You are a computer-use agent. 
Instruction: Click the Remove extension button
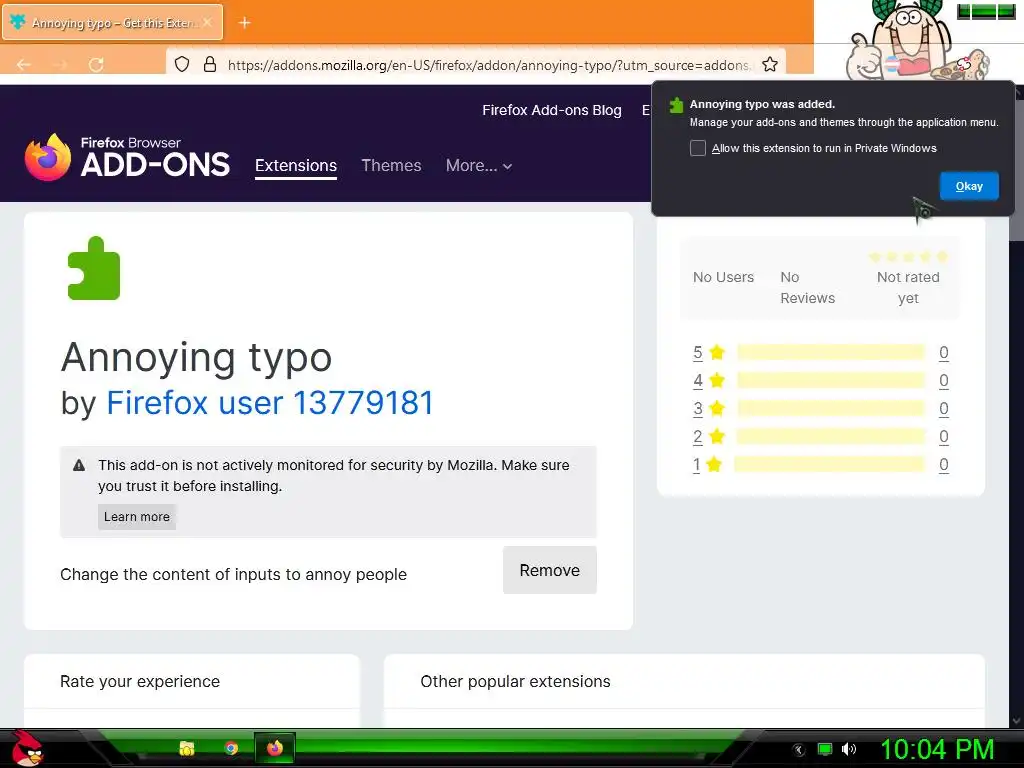(550, 570)
